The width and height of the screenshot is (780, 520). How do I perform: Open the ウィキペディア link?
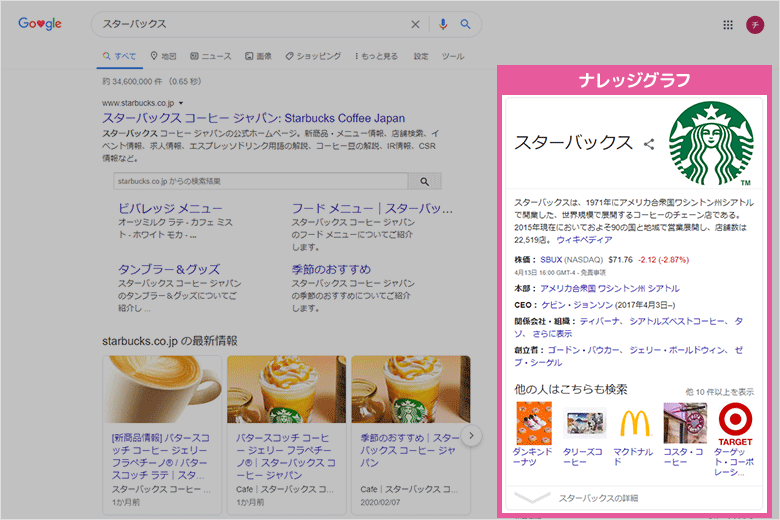[584, 239]
